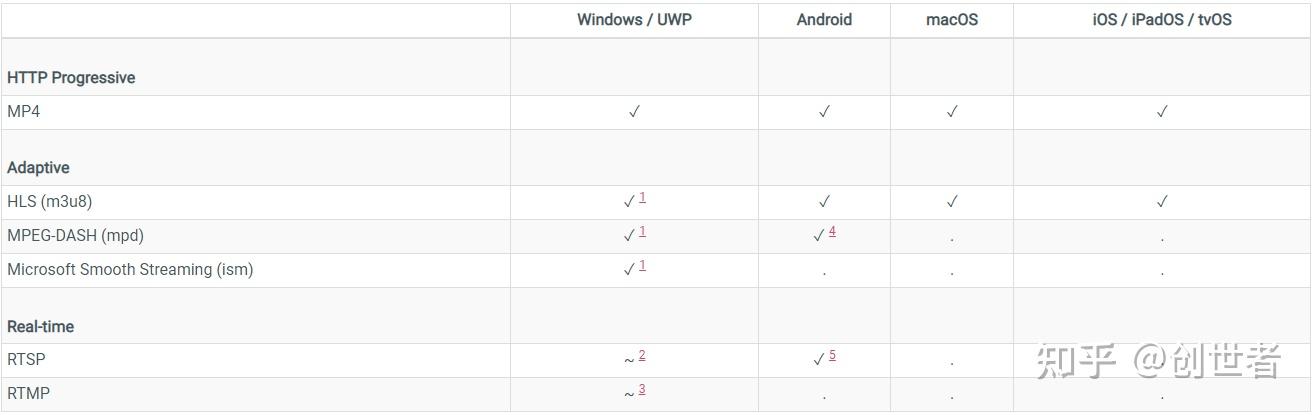This screenshot has height=415, width=1315.
Task: Click the RTSP row label
Action: 27,360
